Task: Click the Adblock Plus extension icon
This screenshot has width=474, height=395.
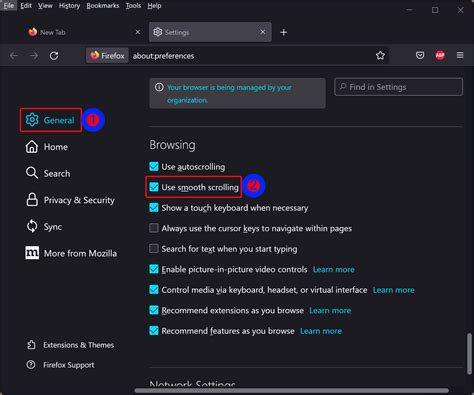Action: pos(440,55)
